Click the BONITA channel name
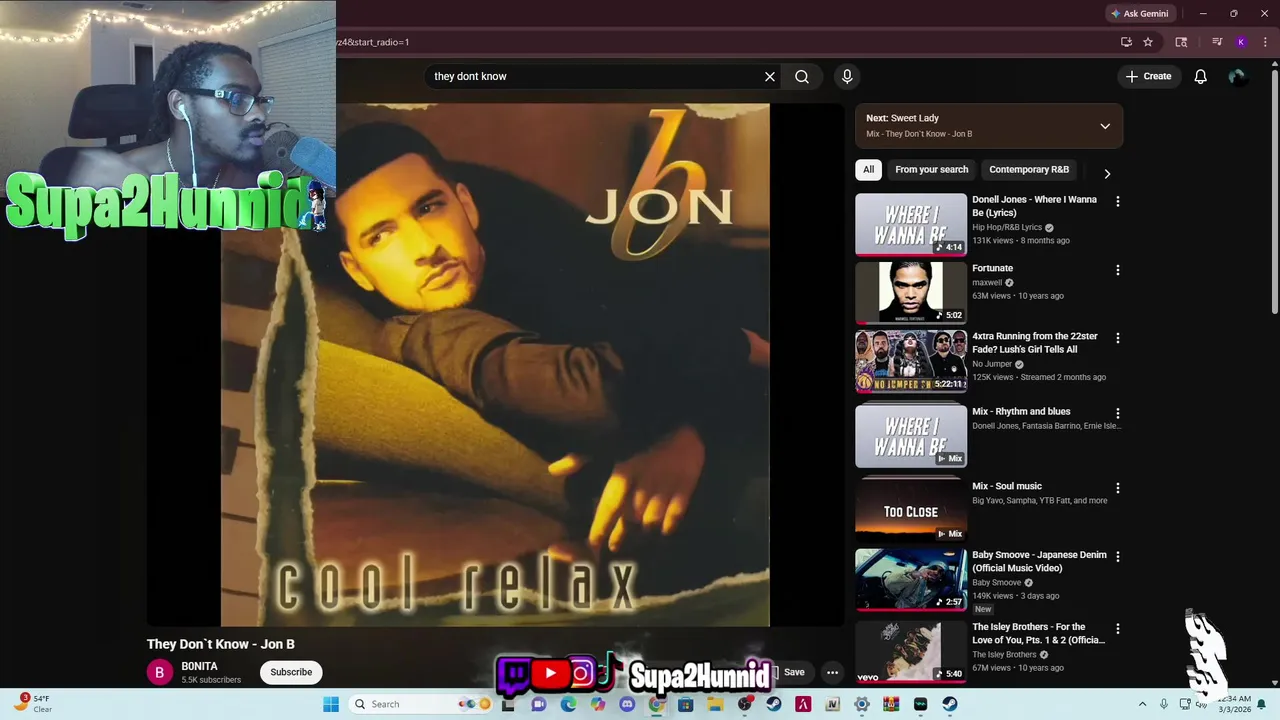 [199, 667]
